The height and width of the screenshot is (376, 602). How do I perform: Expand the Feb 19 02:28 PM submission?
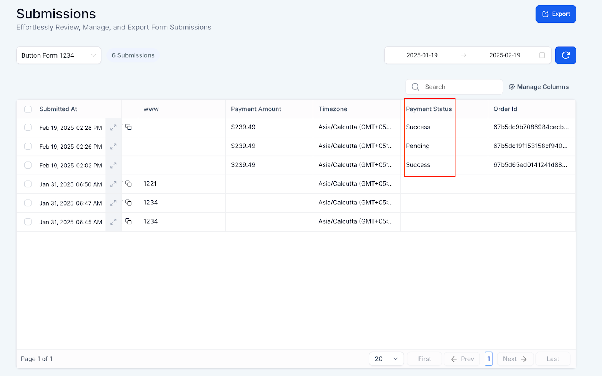[113, 127]
